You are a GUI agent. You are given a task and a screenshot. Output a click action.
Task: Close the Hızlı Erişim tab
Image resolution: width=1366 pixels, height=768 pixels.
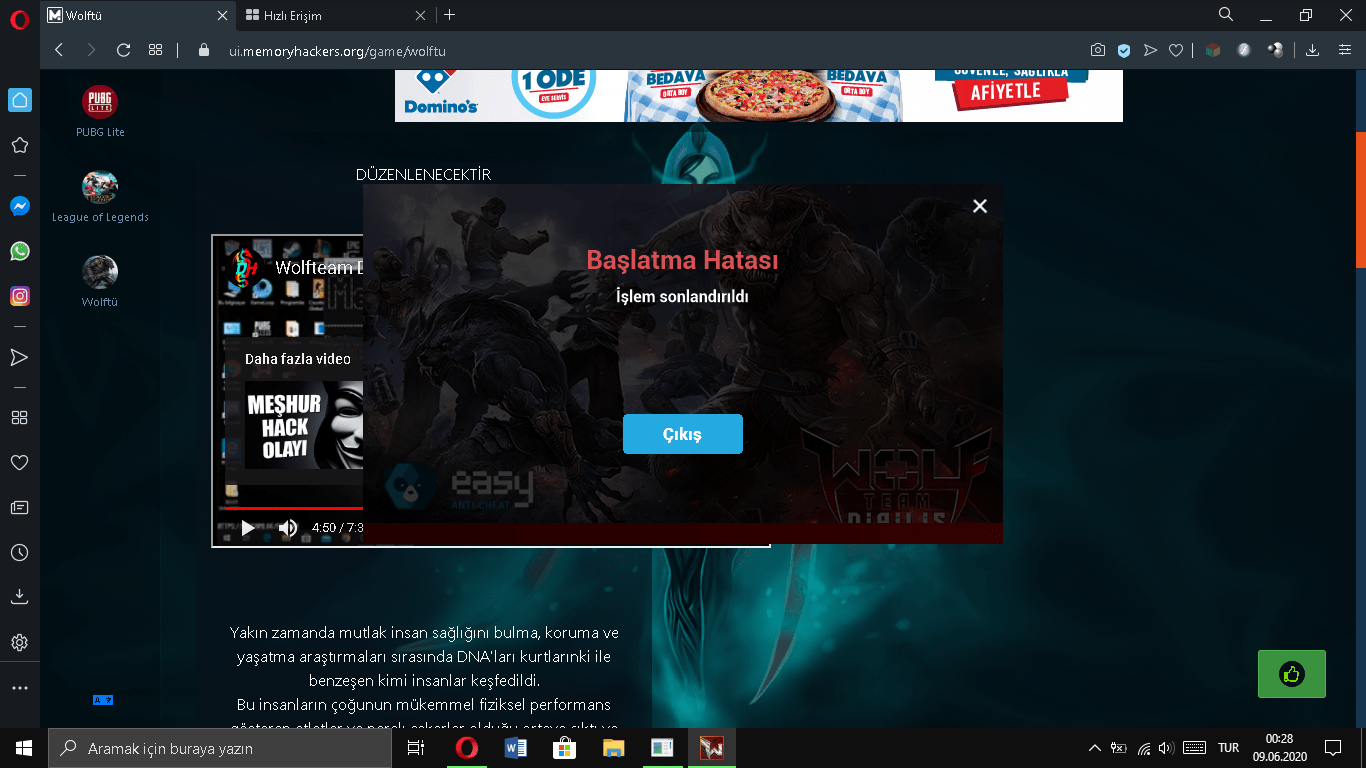[x=422, y=15]
